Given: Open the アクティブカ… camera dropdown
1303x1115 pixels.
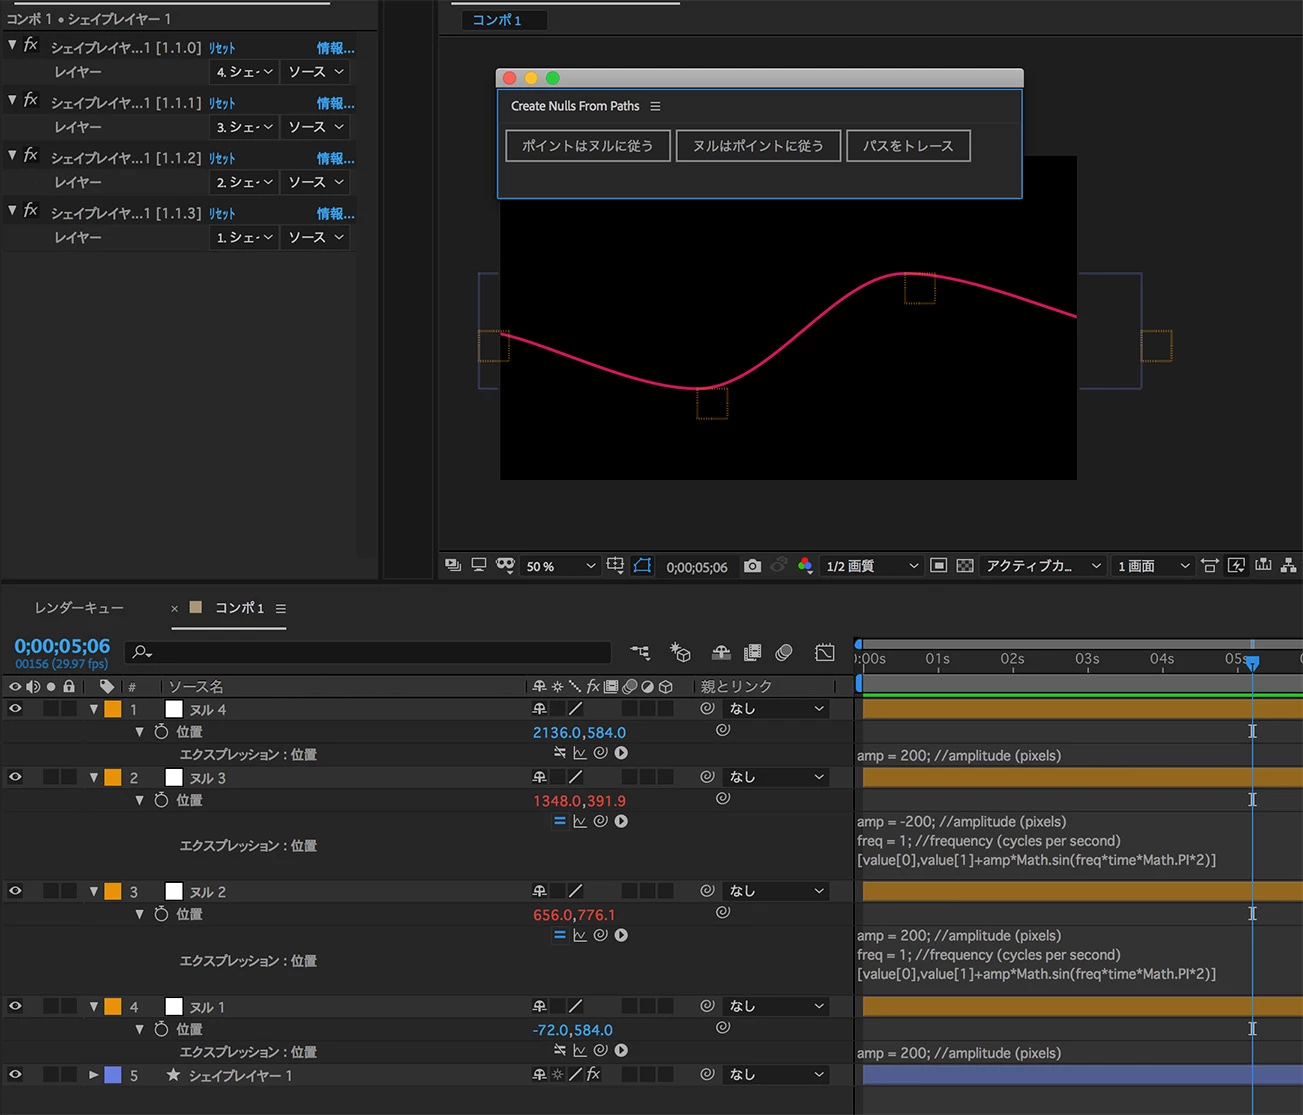Looking at the screenshot, I should [1043, 566].
